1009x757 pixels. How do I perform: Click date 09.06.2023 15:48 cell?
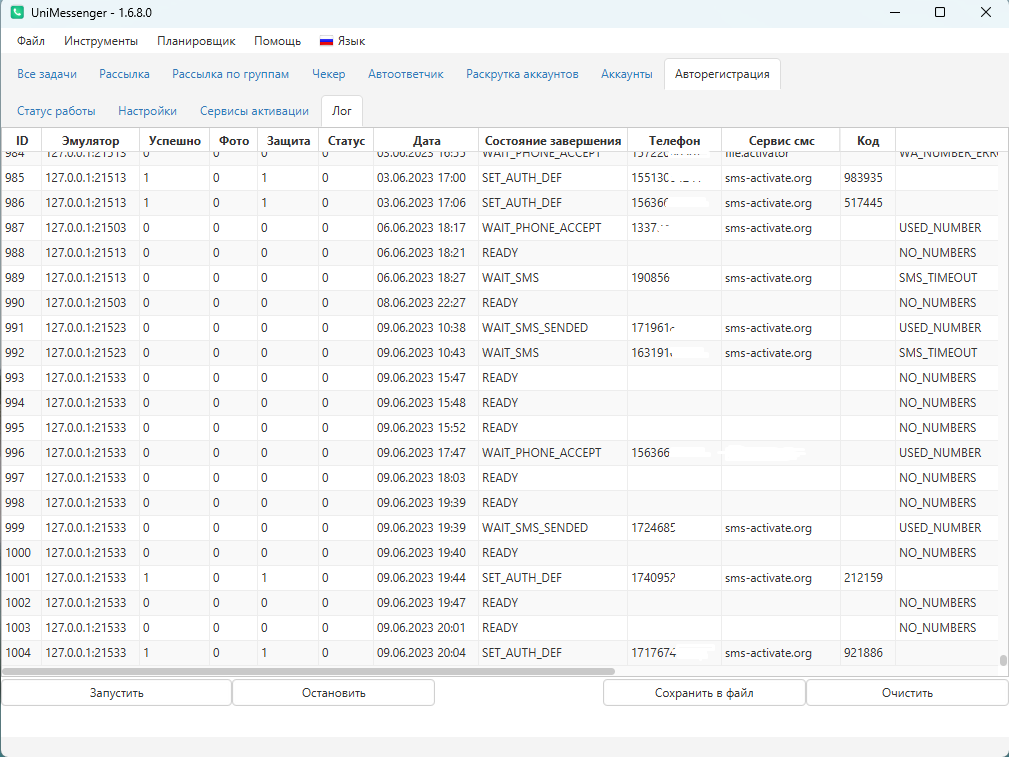tap(421, 403)
